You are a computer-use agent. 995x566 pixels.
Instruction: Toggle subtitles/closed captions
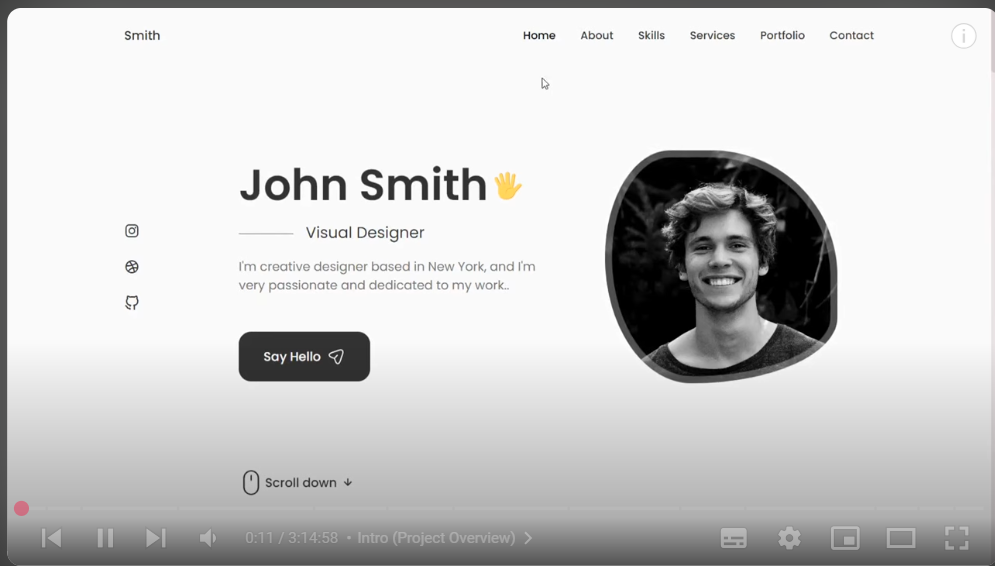[733, 538]
